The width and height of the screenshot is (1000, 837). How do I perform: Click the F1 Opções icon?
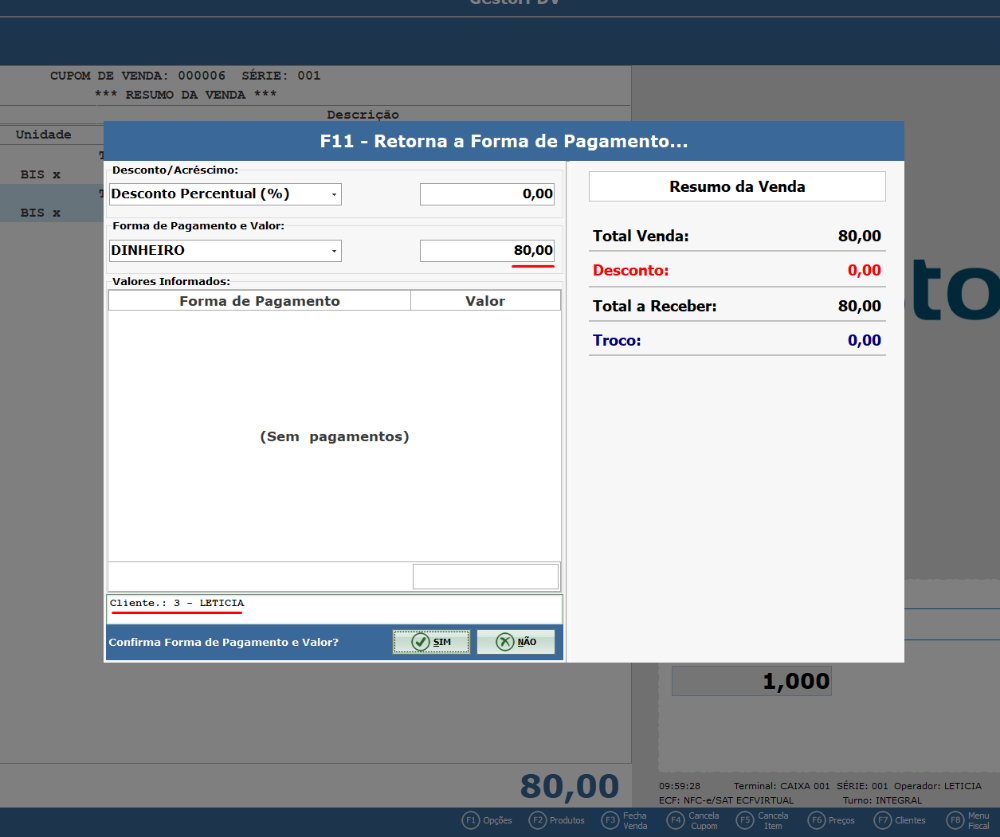tap(471, 820)
